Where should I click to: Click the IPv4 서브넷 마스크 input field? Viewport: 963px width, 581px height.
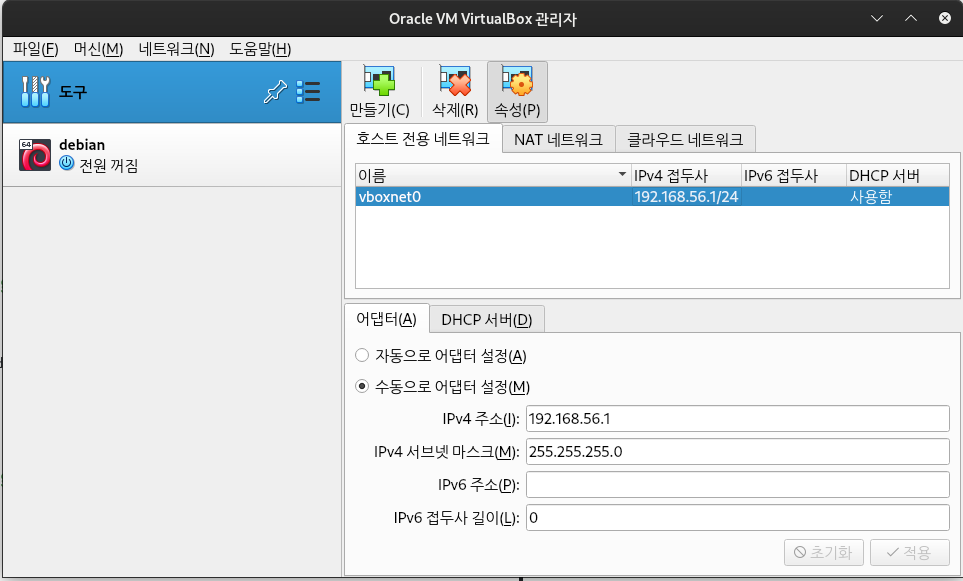(x=738, y=452)
